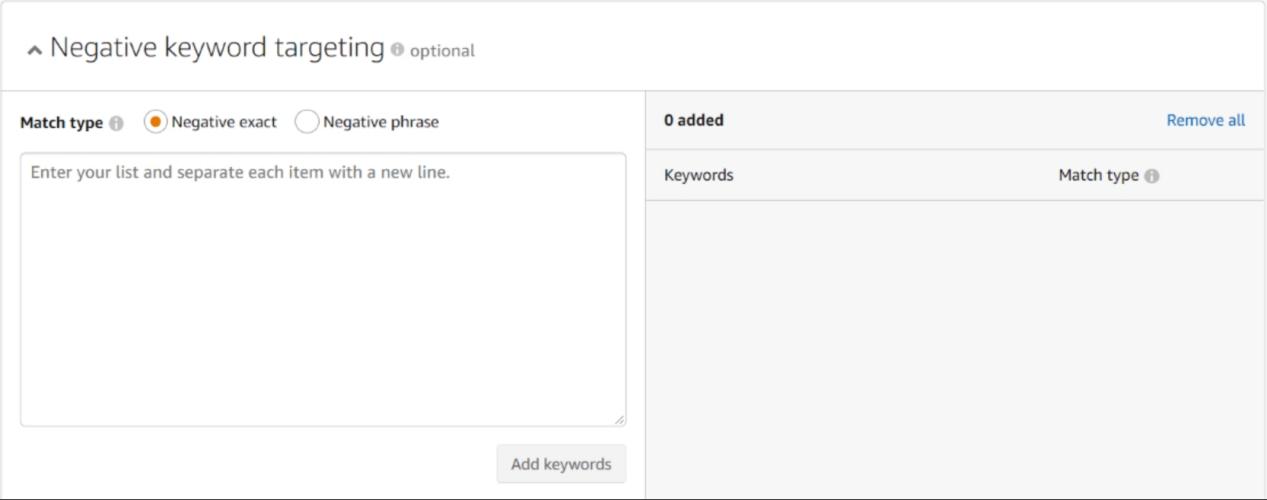Select the Negative exact radio button
Screen dimensions: 1267x500
(x=155, y=122)
